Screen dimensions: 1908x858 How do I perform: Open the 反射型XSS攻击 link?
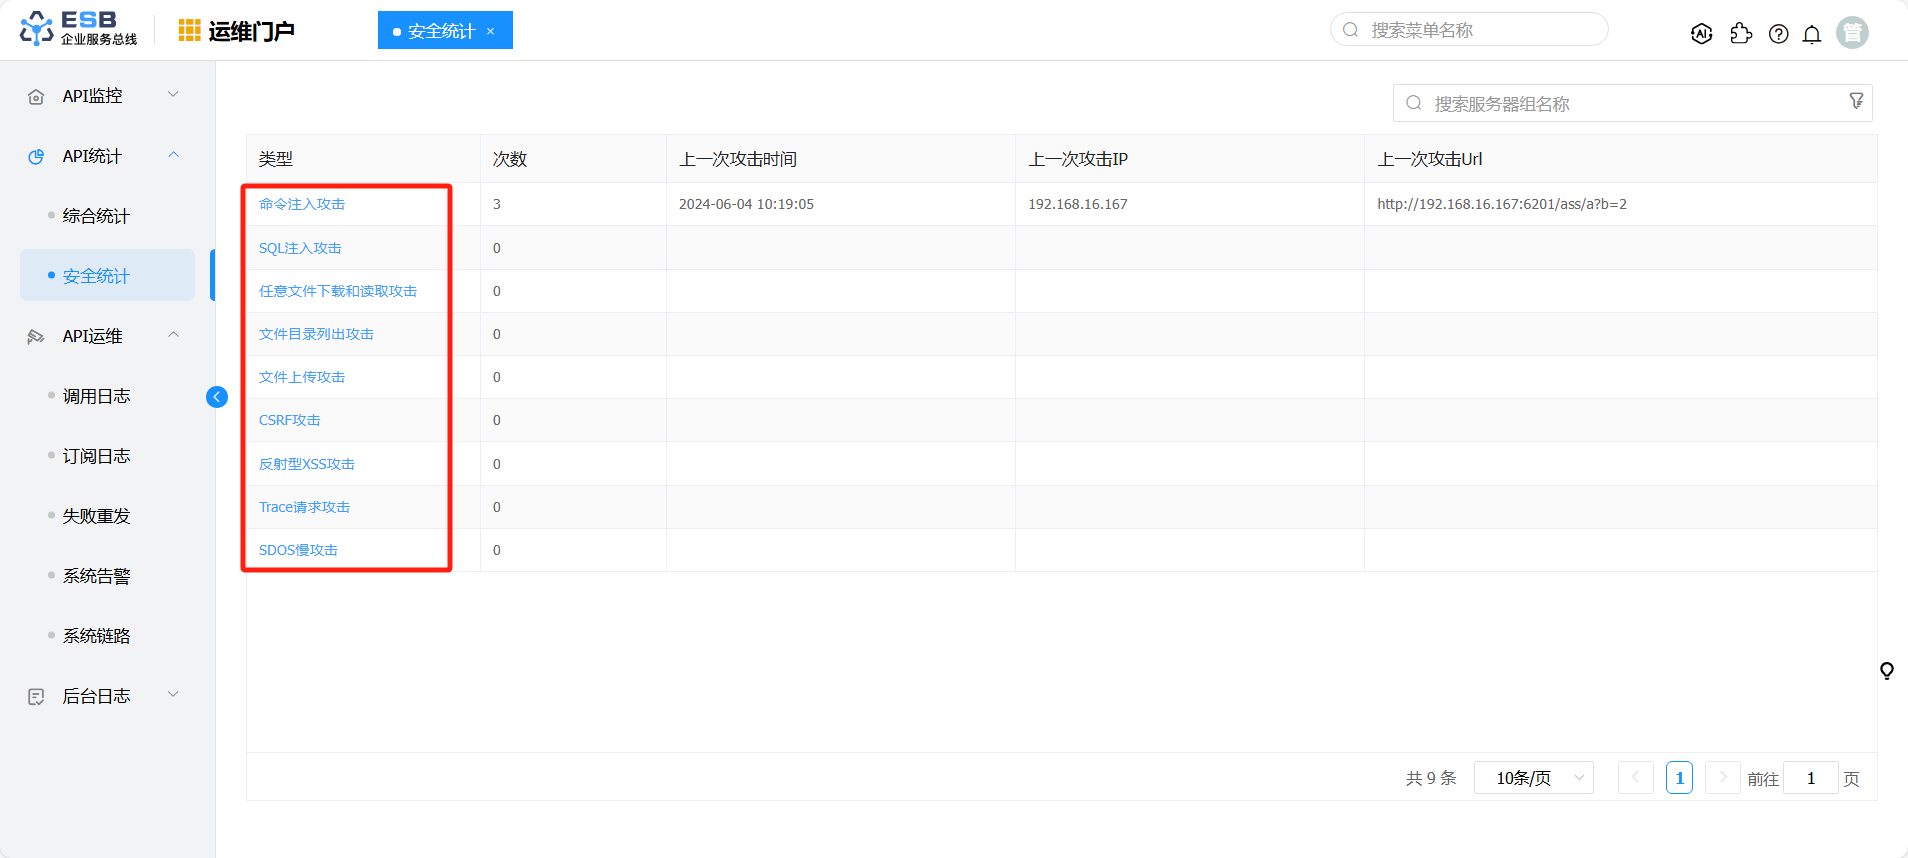[307, 464]
